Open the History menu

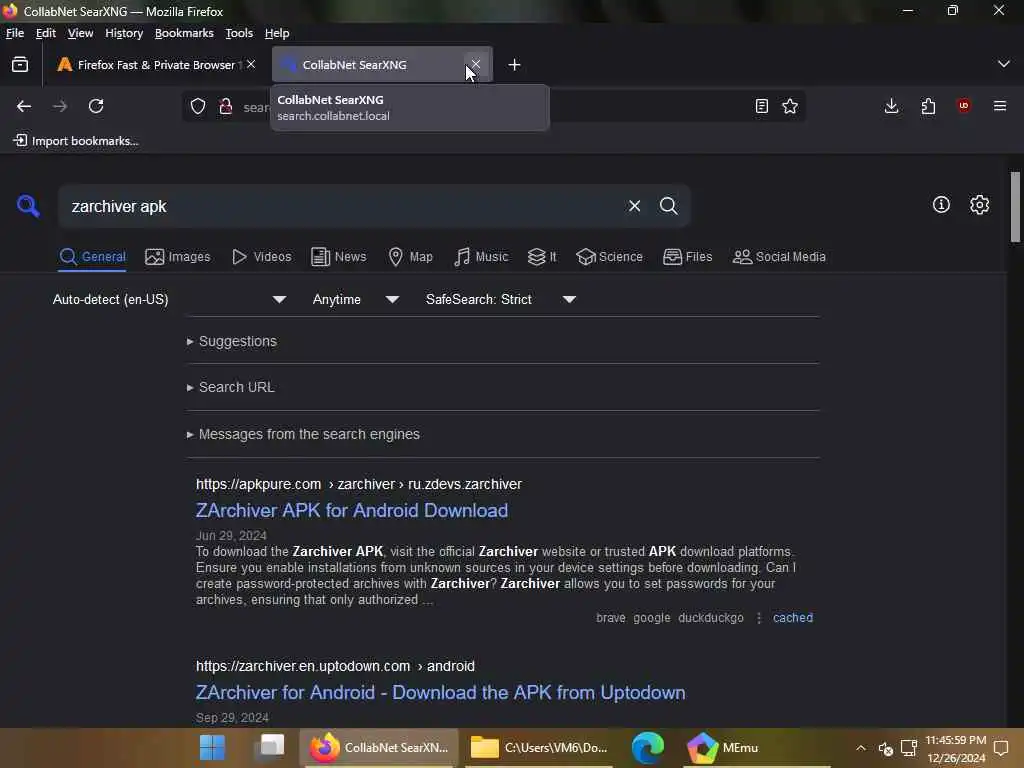[123, 33]
